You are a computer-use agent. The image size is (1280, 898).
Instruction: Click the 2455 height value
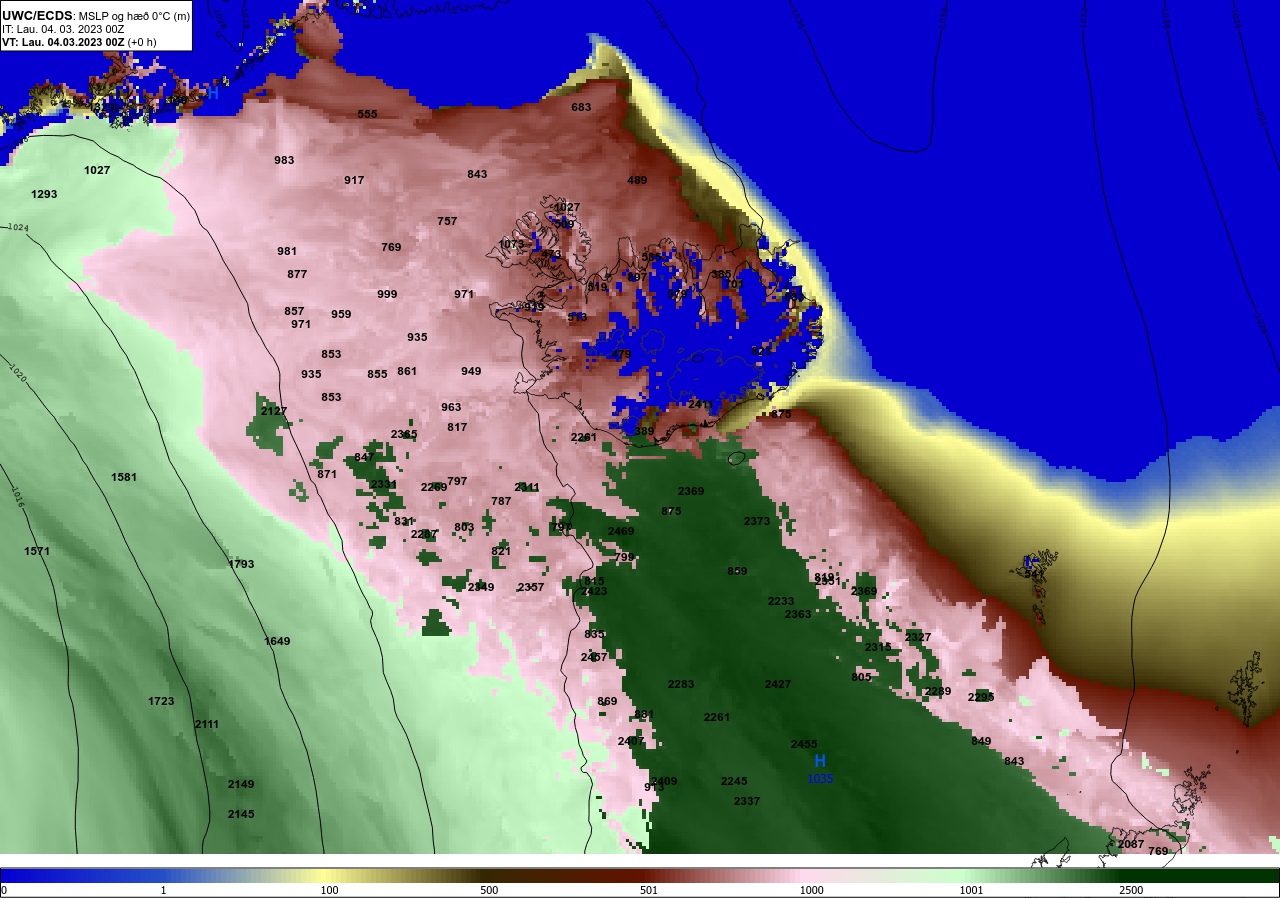(804, 744)
